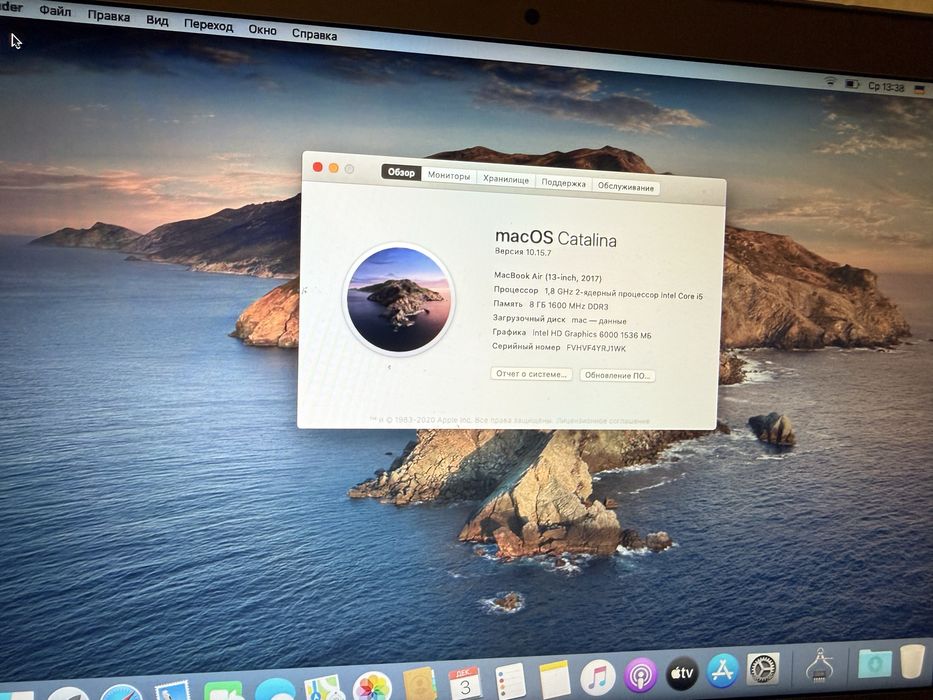Open the Mail app in the Dock
The height and width of the screenshot is (700, 933).
click(172, 690)
